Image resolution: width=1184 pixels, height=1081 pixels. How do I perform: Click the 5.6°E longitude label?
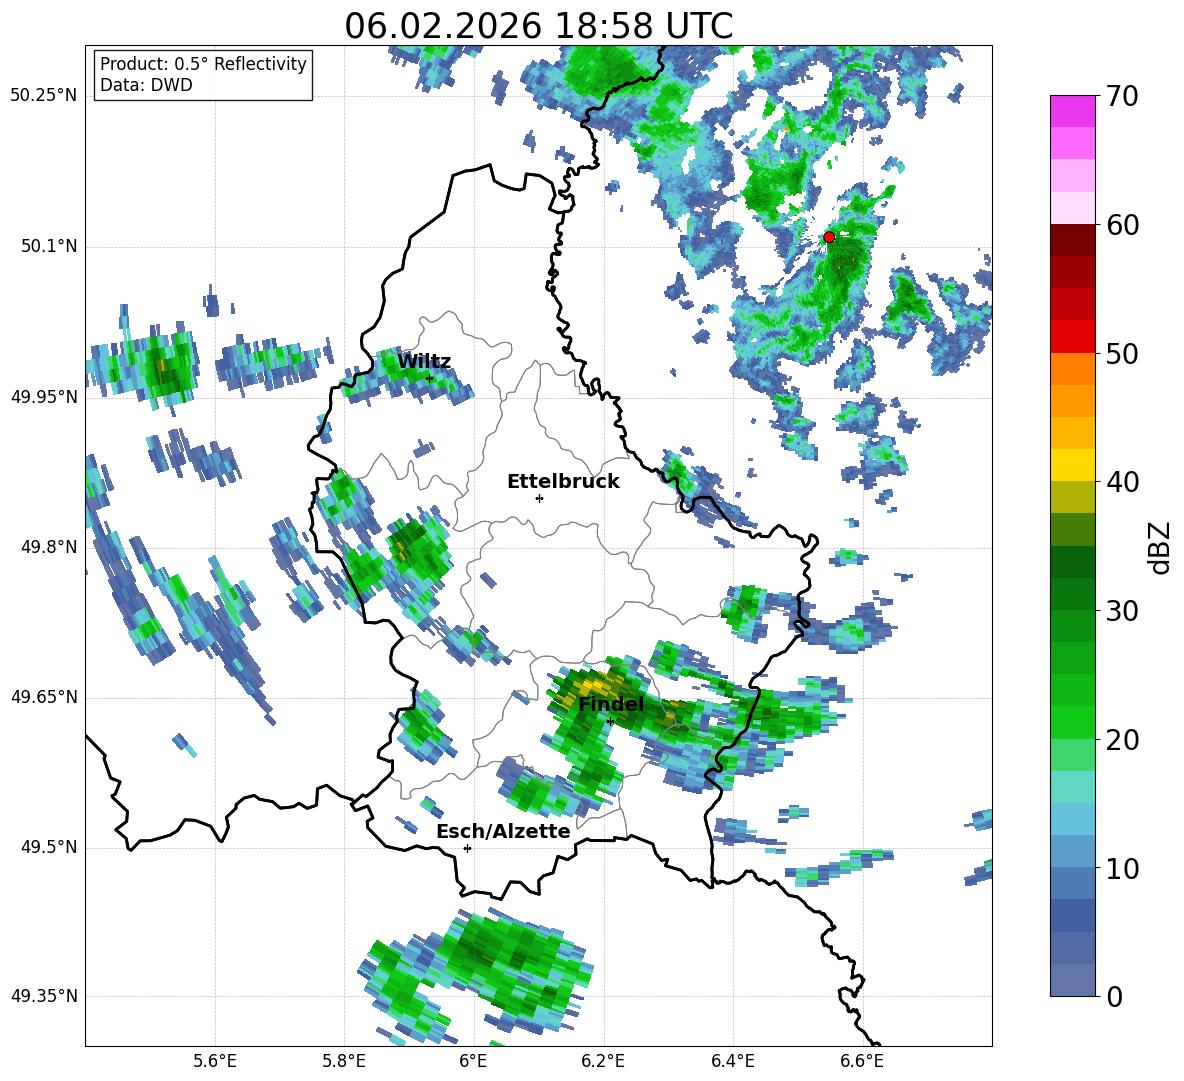pos(215,1061)
